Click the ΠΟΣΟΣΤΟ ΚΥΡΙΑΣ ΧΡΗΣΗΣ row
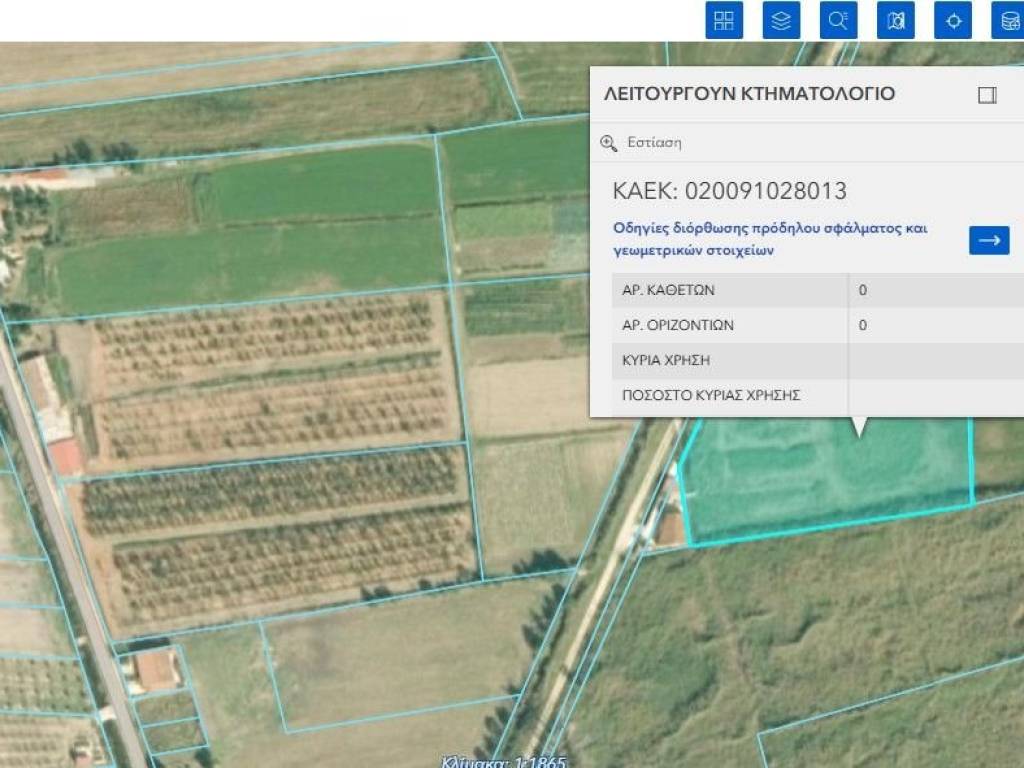Screen dimensions: 1024x768 pyautogui.click(x=730, y=395)
